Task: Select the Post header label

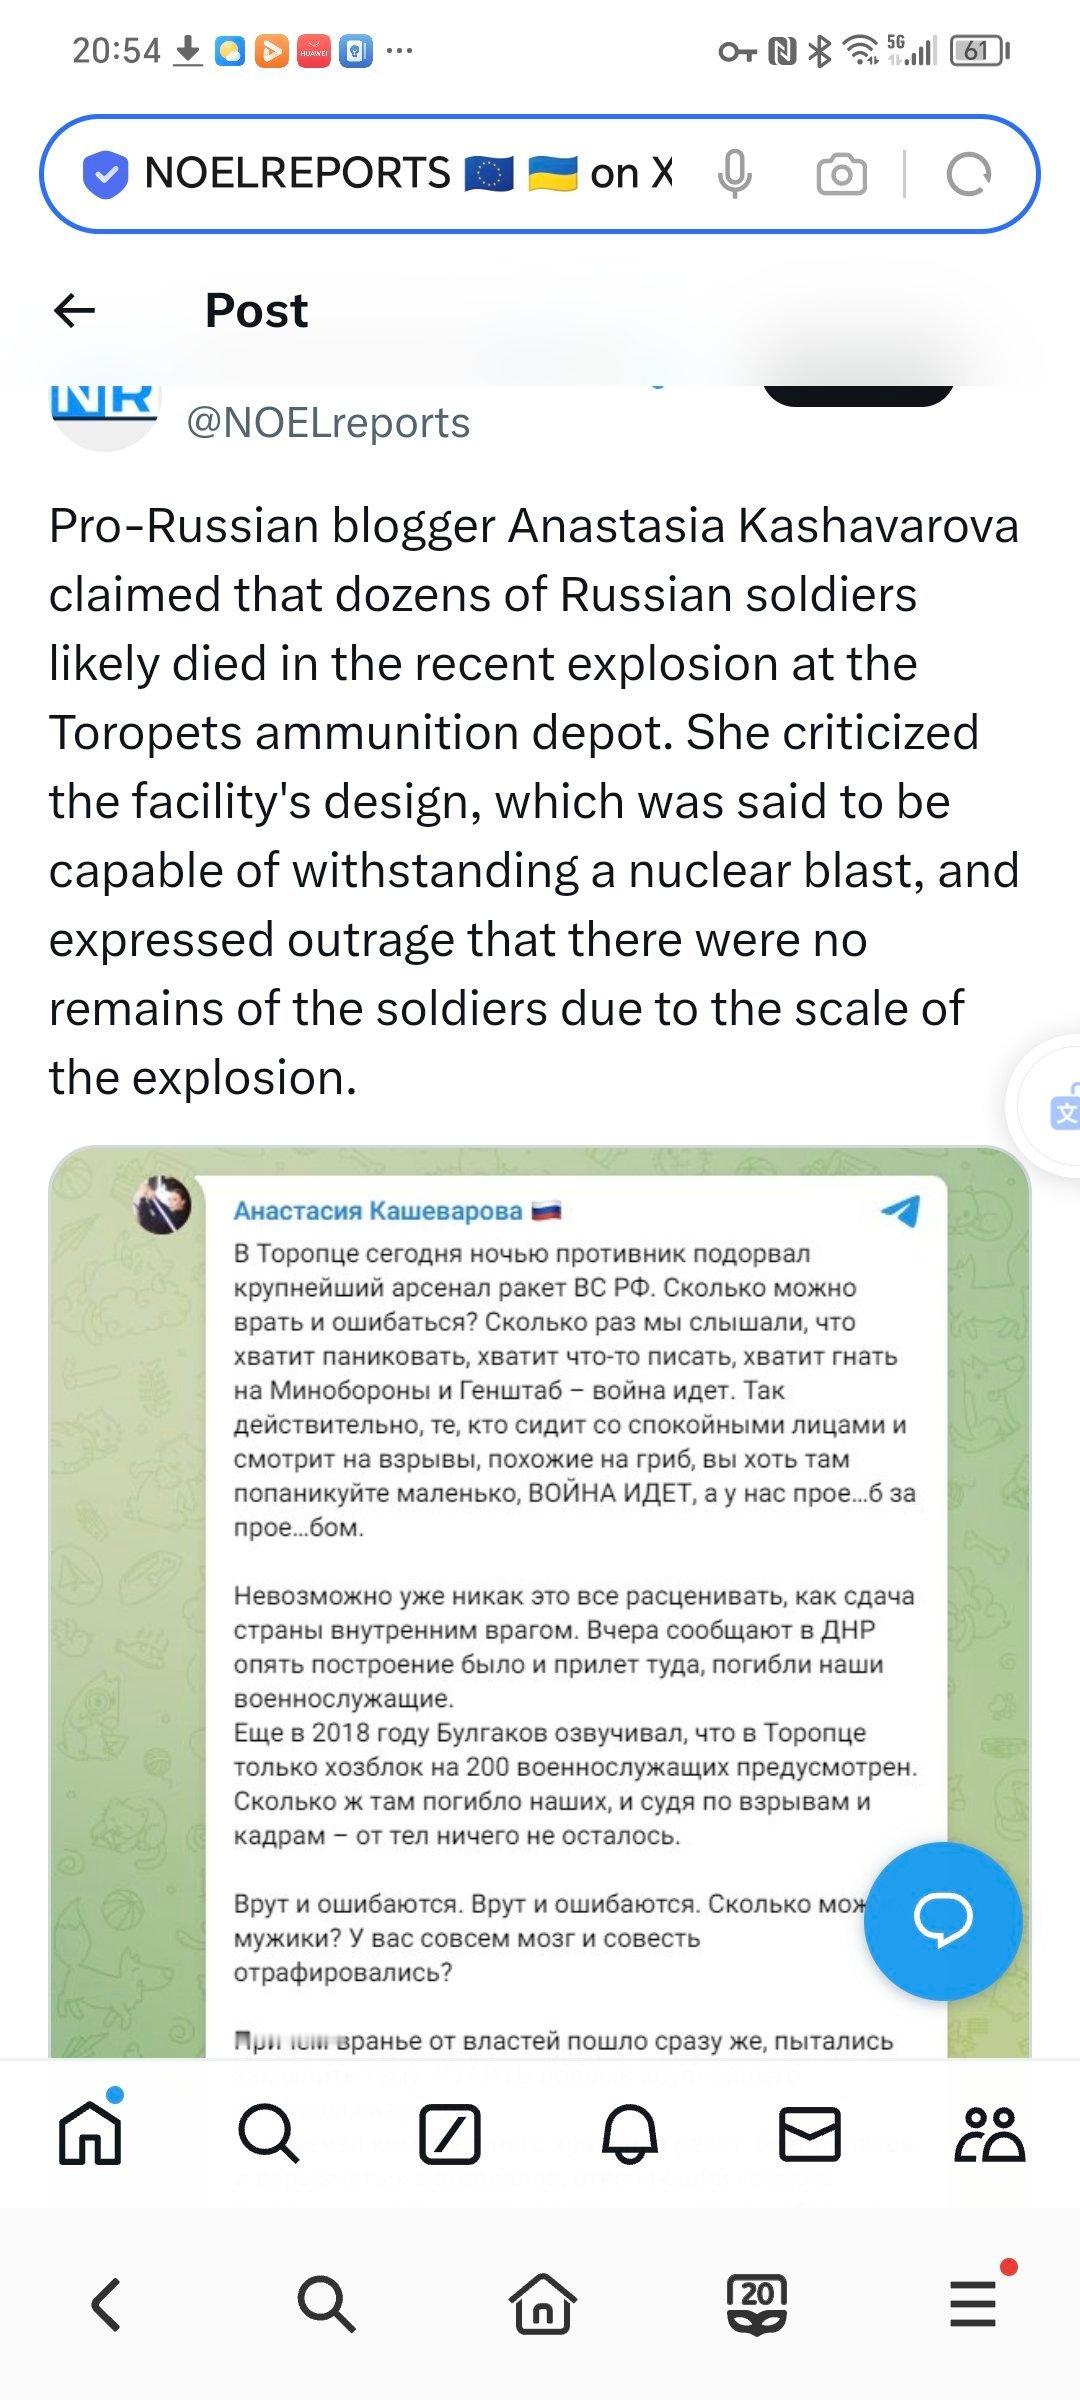Action: coord(253,310)
